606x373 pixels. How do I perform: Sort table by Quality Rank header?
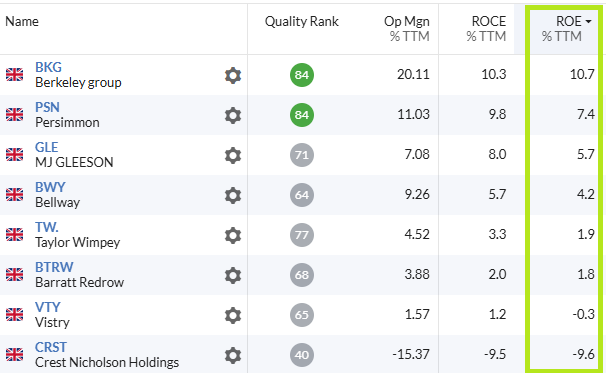(301, 21)
